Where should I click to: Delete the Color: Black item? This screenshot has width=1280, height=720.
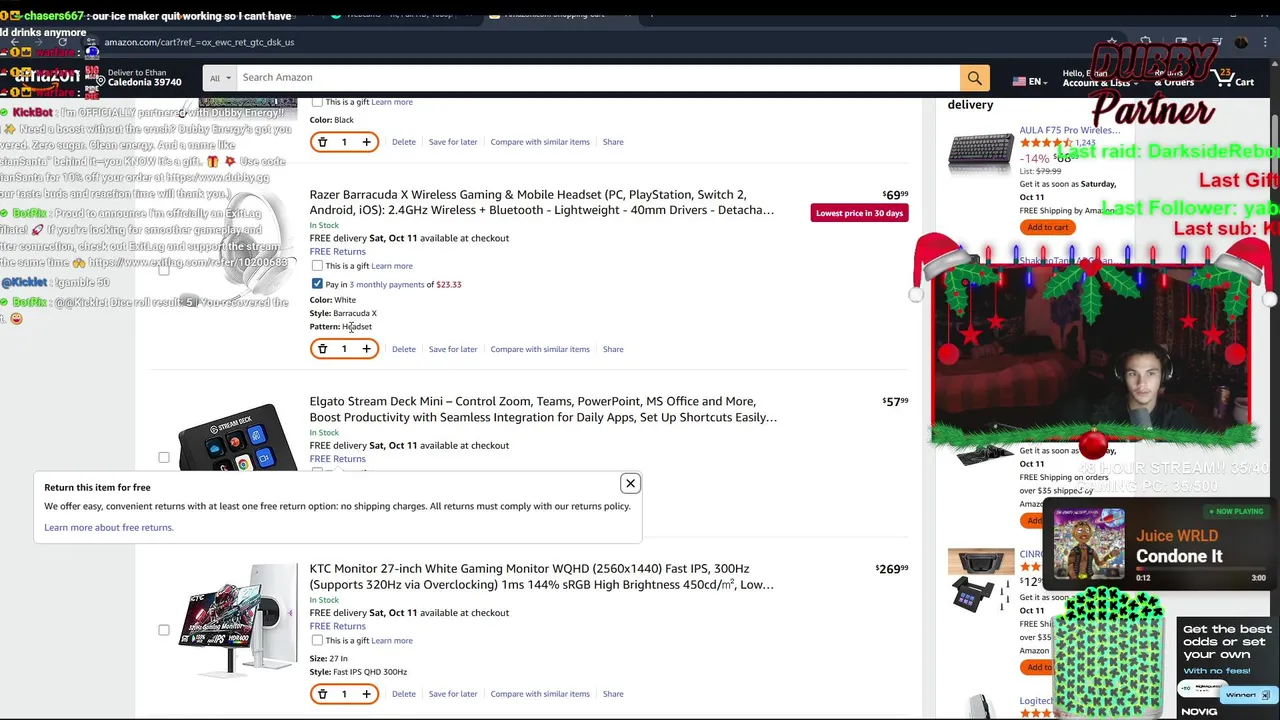pos(404,142)
